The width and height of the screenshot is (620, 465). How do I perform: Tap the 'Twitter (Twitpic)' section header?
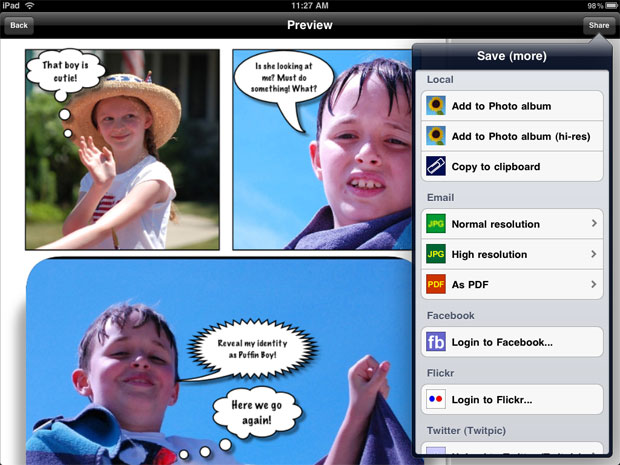(x=466, y=431)
